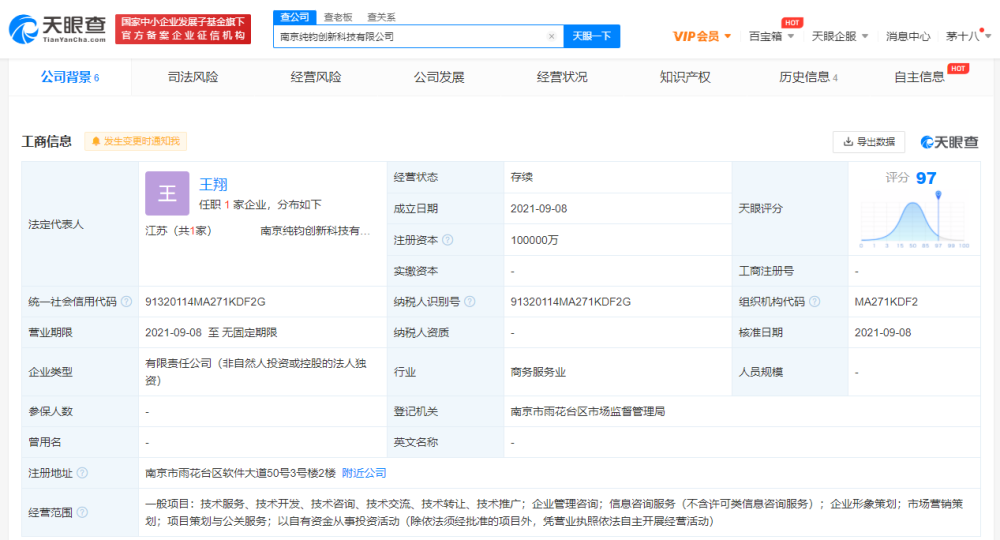Click the 天眼一下 search button

pos(592,36)
